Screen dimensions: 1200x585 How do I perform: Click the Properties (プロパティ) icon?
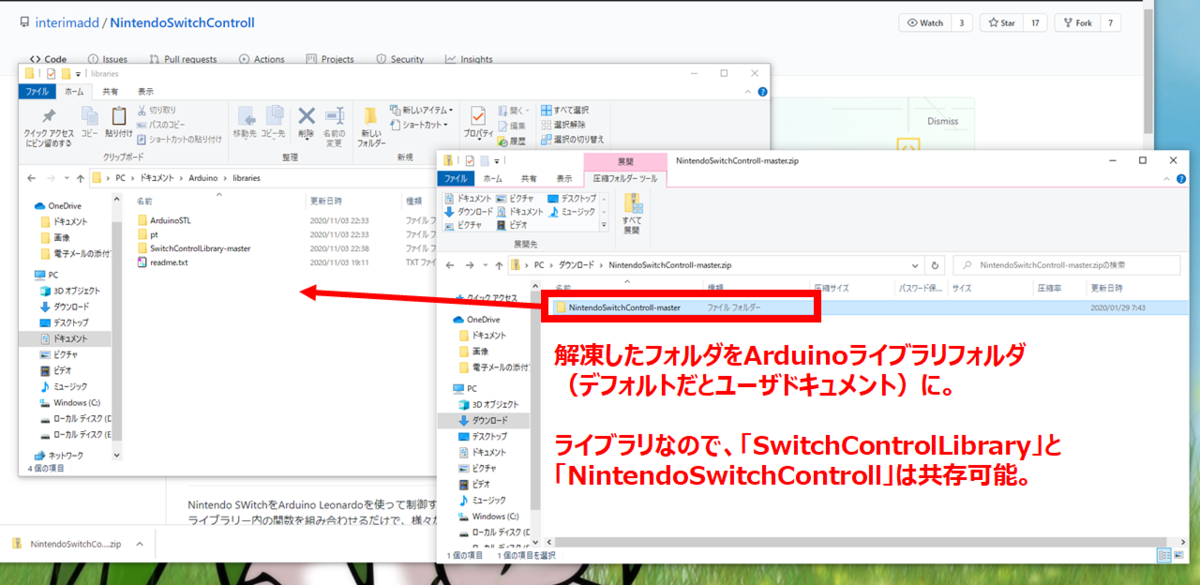pyautogui.click(x=478, y=122)
